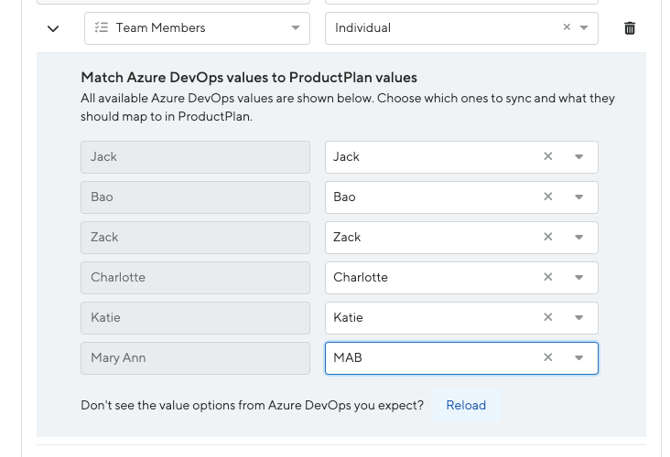This screenshot has width=670, height=457.
Task: Open the Zack value dropdown arrow
Action: click(579, 237)
